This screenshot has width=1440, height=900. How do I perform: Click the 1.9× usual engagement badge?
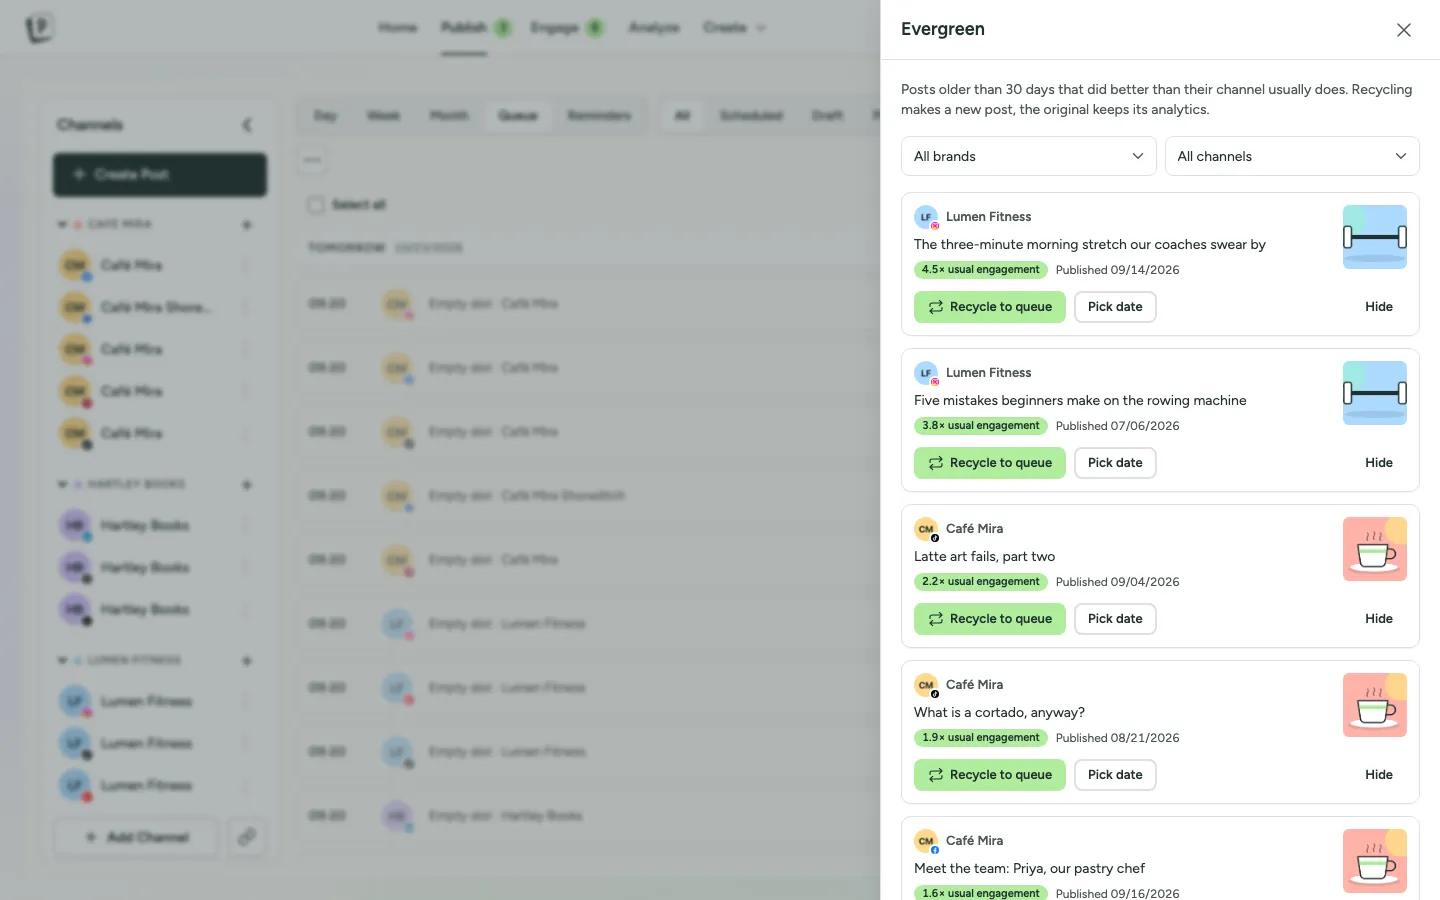(981, 738)
